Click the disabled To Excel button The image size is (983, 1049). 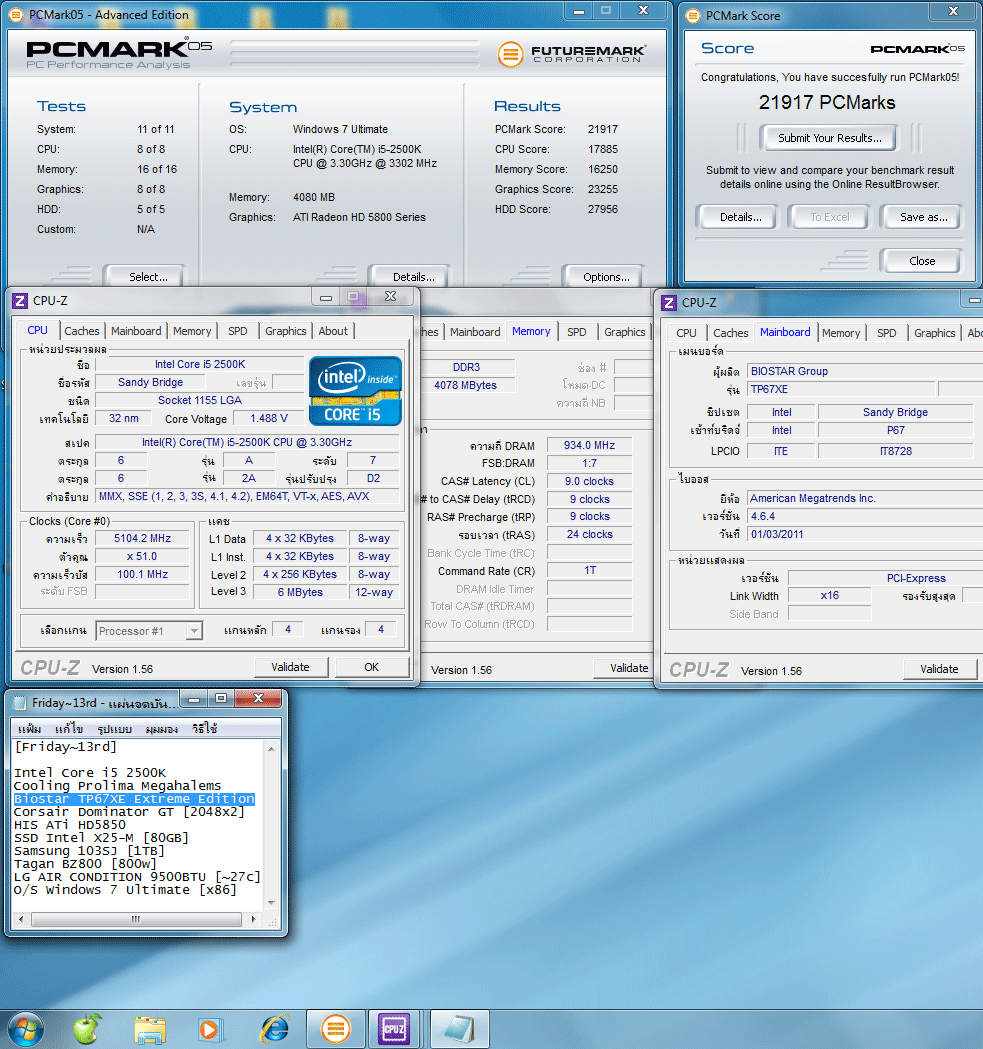coord(829,217)
